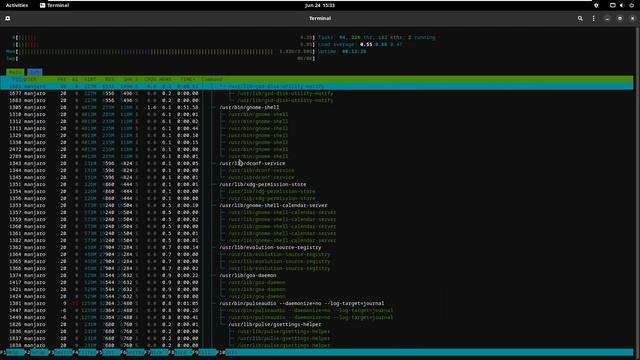Click the F7 Nice- key in bottom bar
640x360 pixels.
tap(157, 352)
